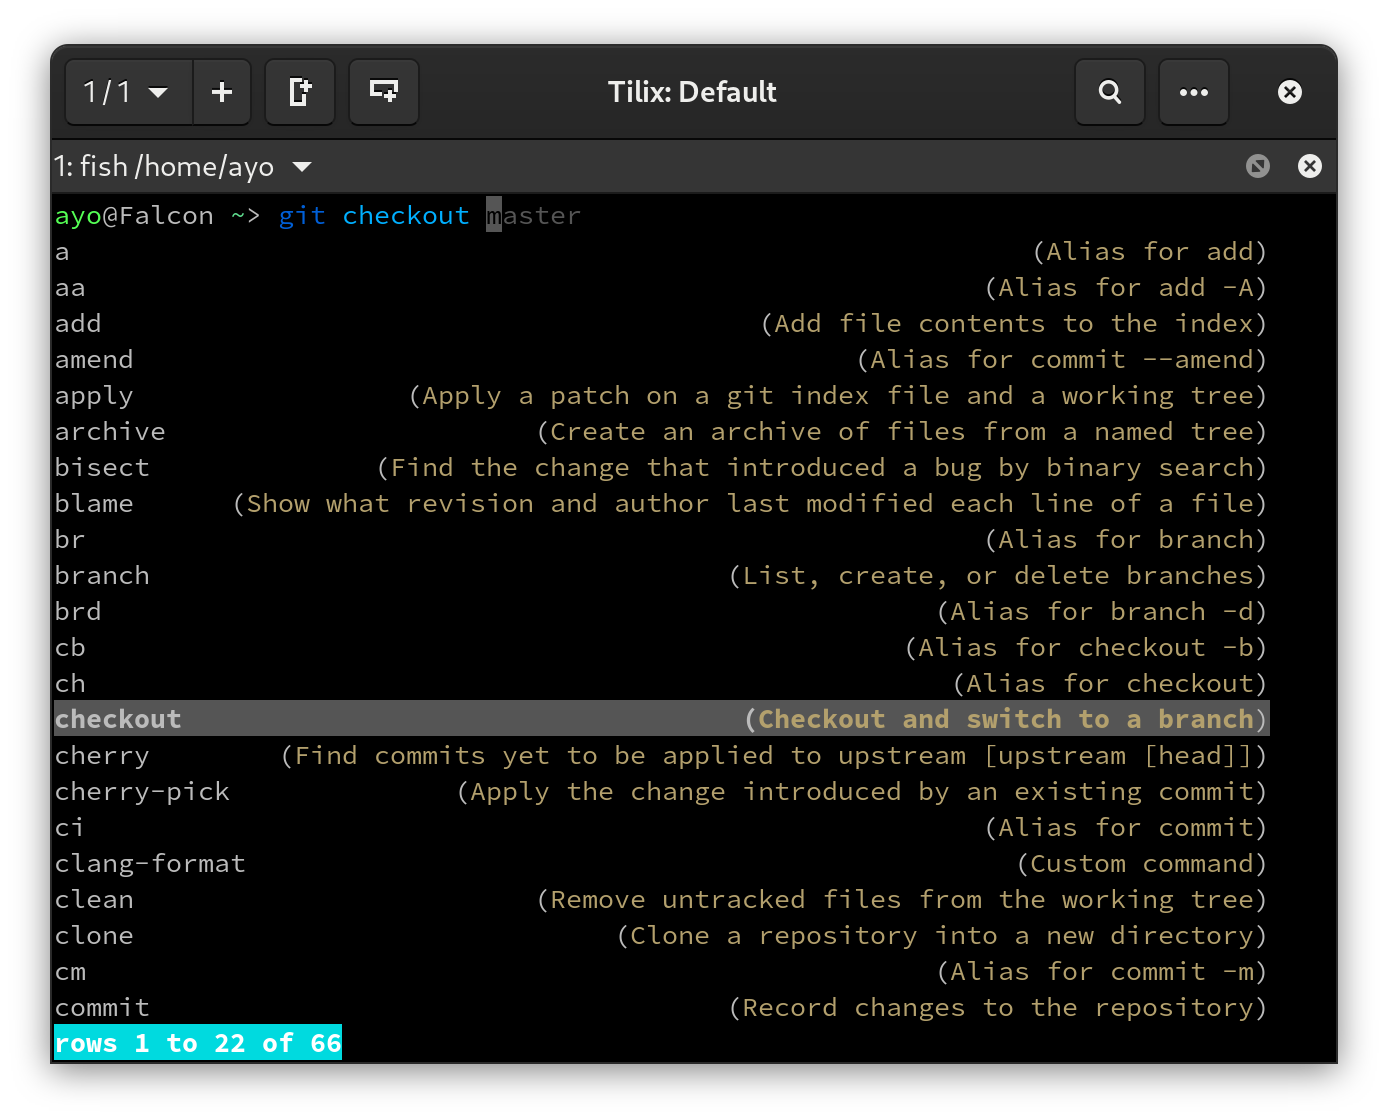Open the three-dot hamburger menu
The image size is (1388, 1120).
coord(1193,92)
